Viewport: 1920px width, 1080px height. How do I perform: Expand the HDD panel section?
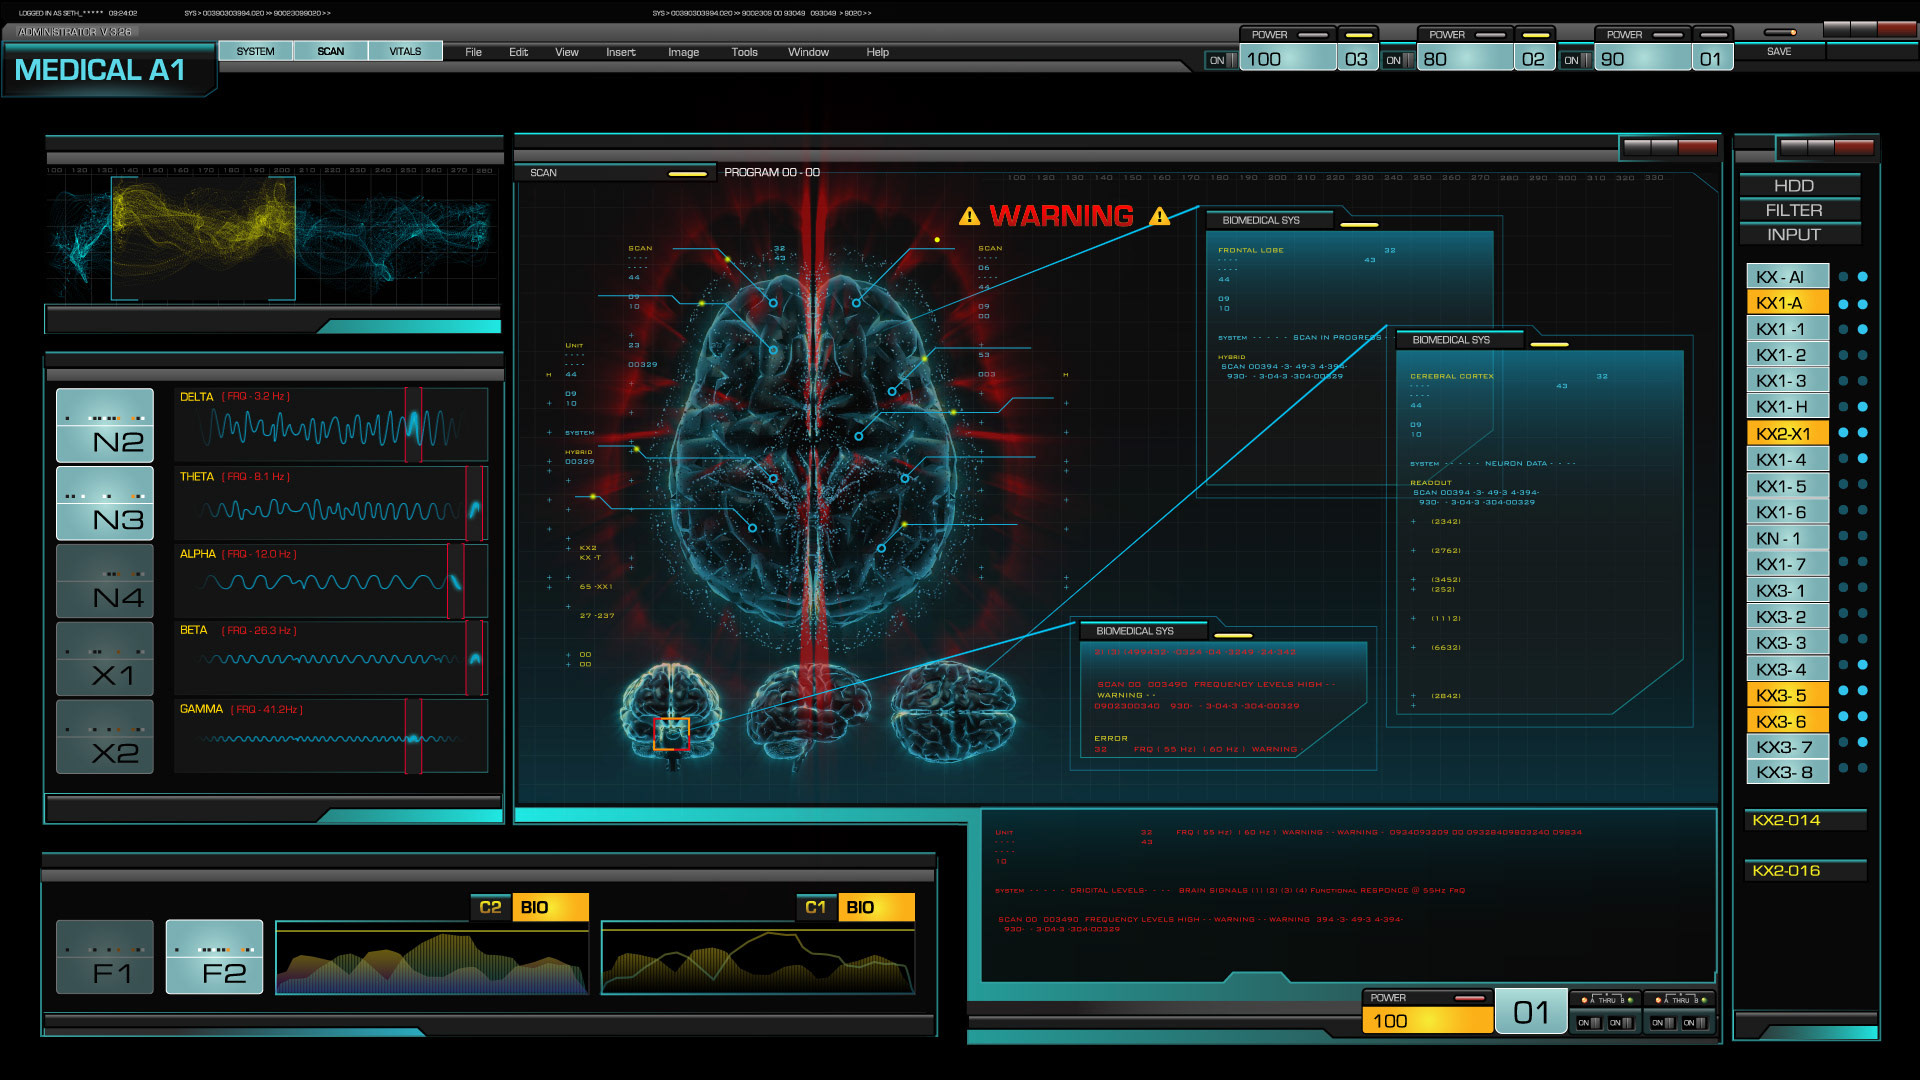1799,186
